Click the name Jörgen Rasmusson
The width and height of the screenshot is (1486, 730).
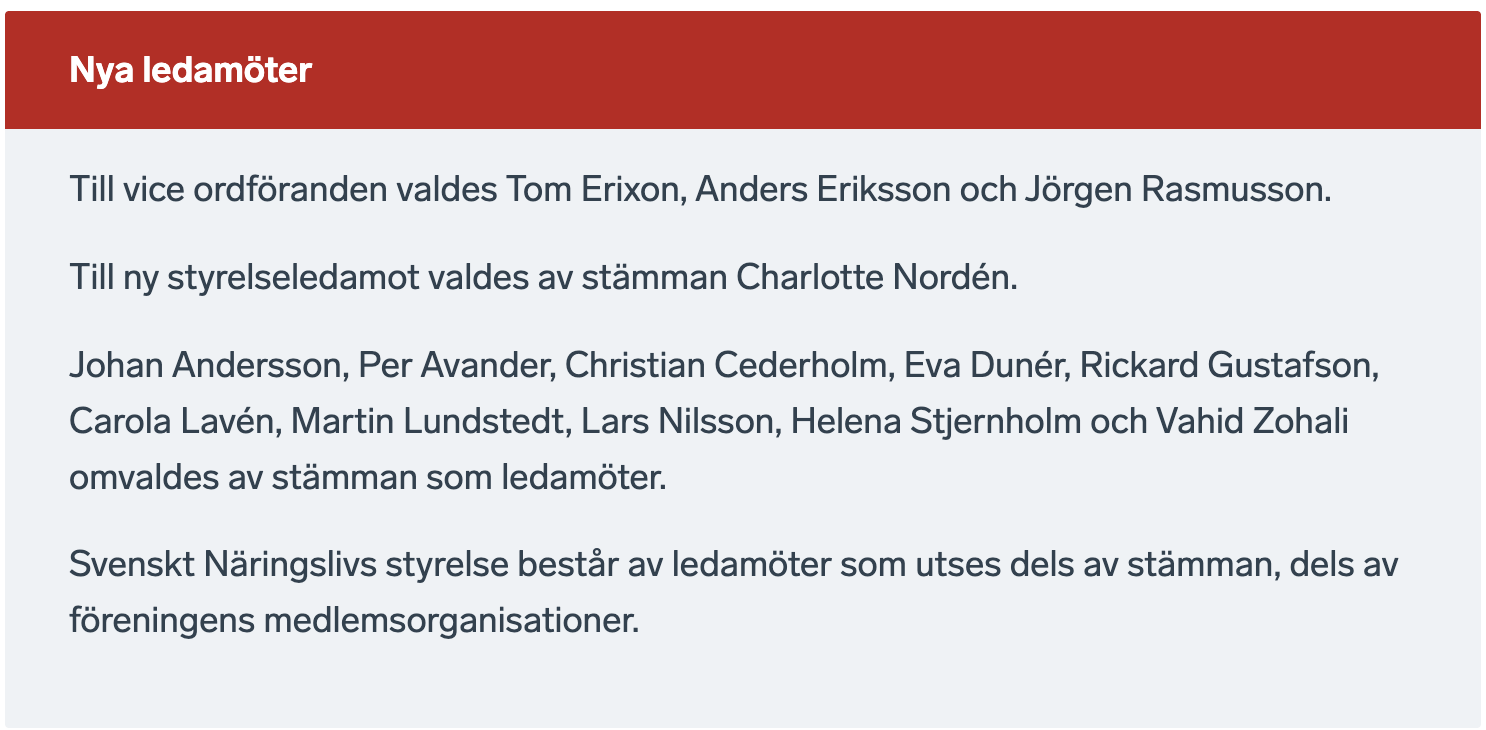[x=1177, y=189]
